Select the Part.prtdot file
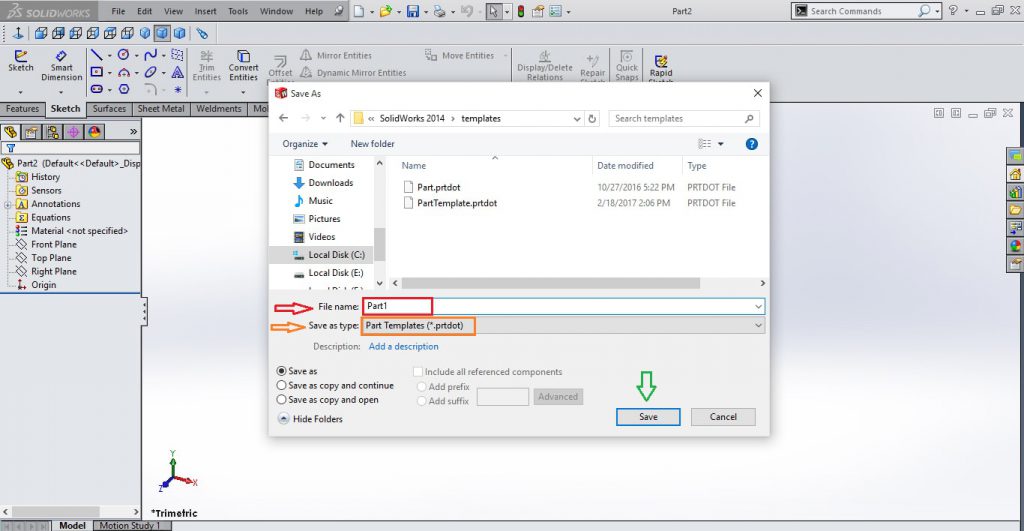Screen dimensions: 1024x531 pyautogui.click(x=438, y=187)
